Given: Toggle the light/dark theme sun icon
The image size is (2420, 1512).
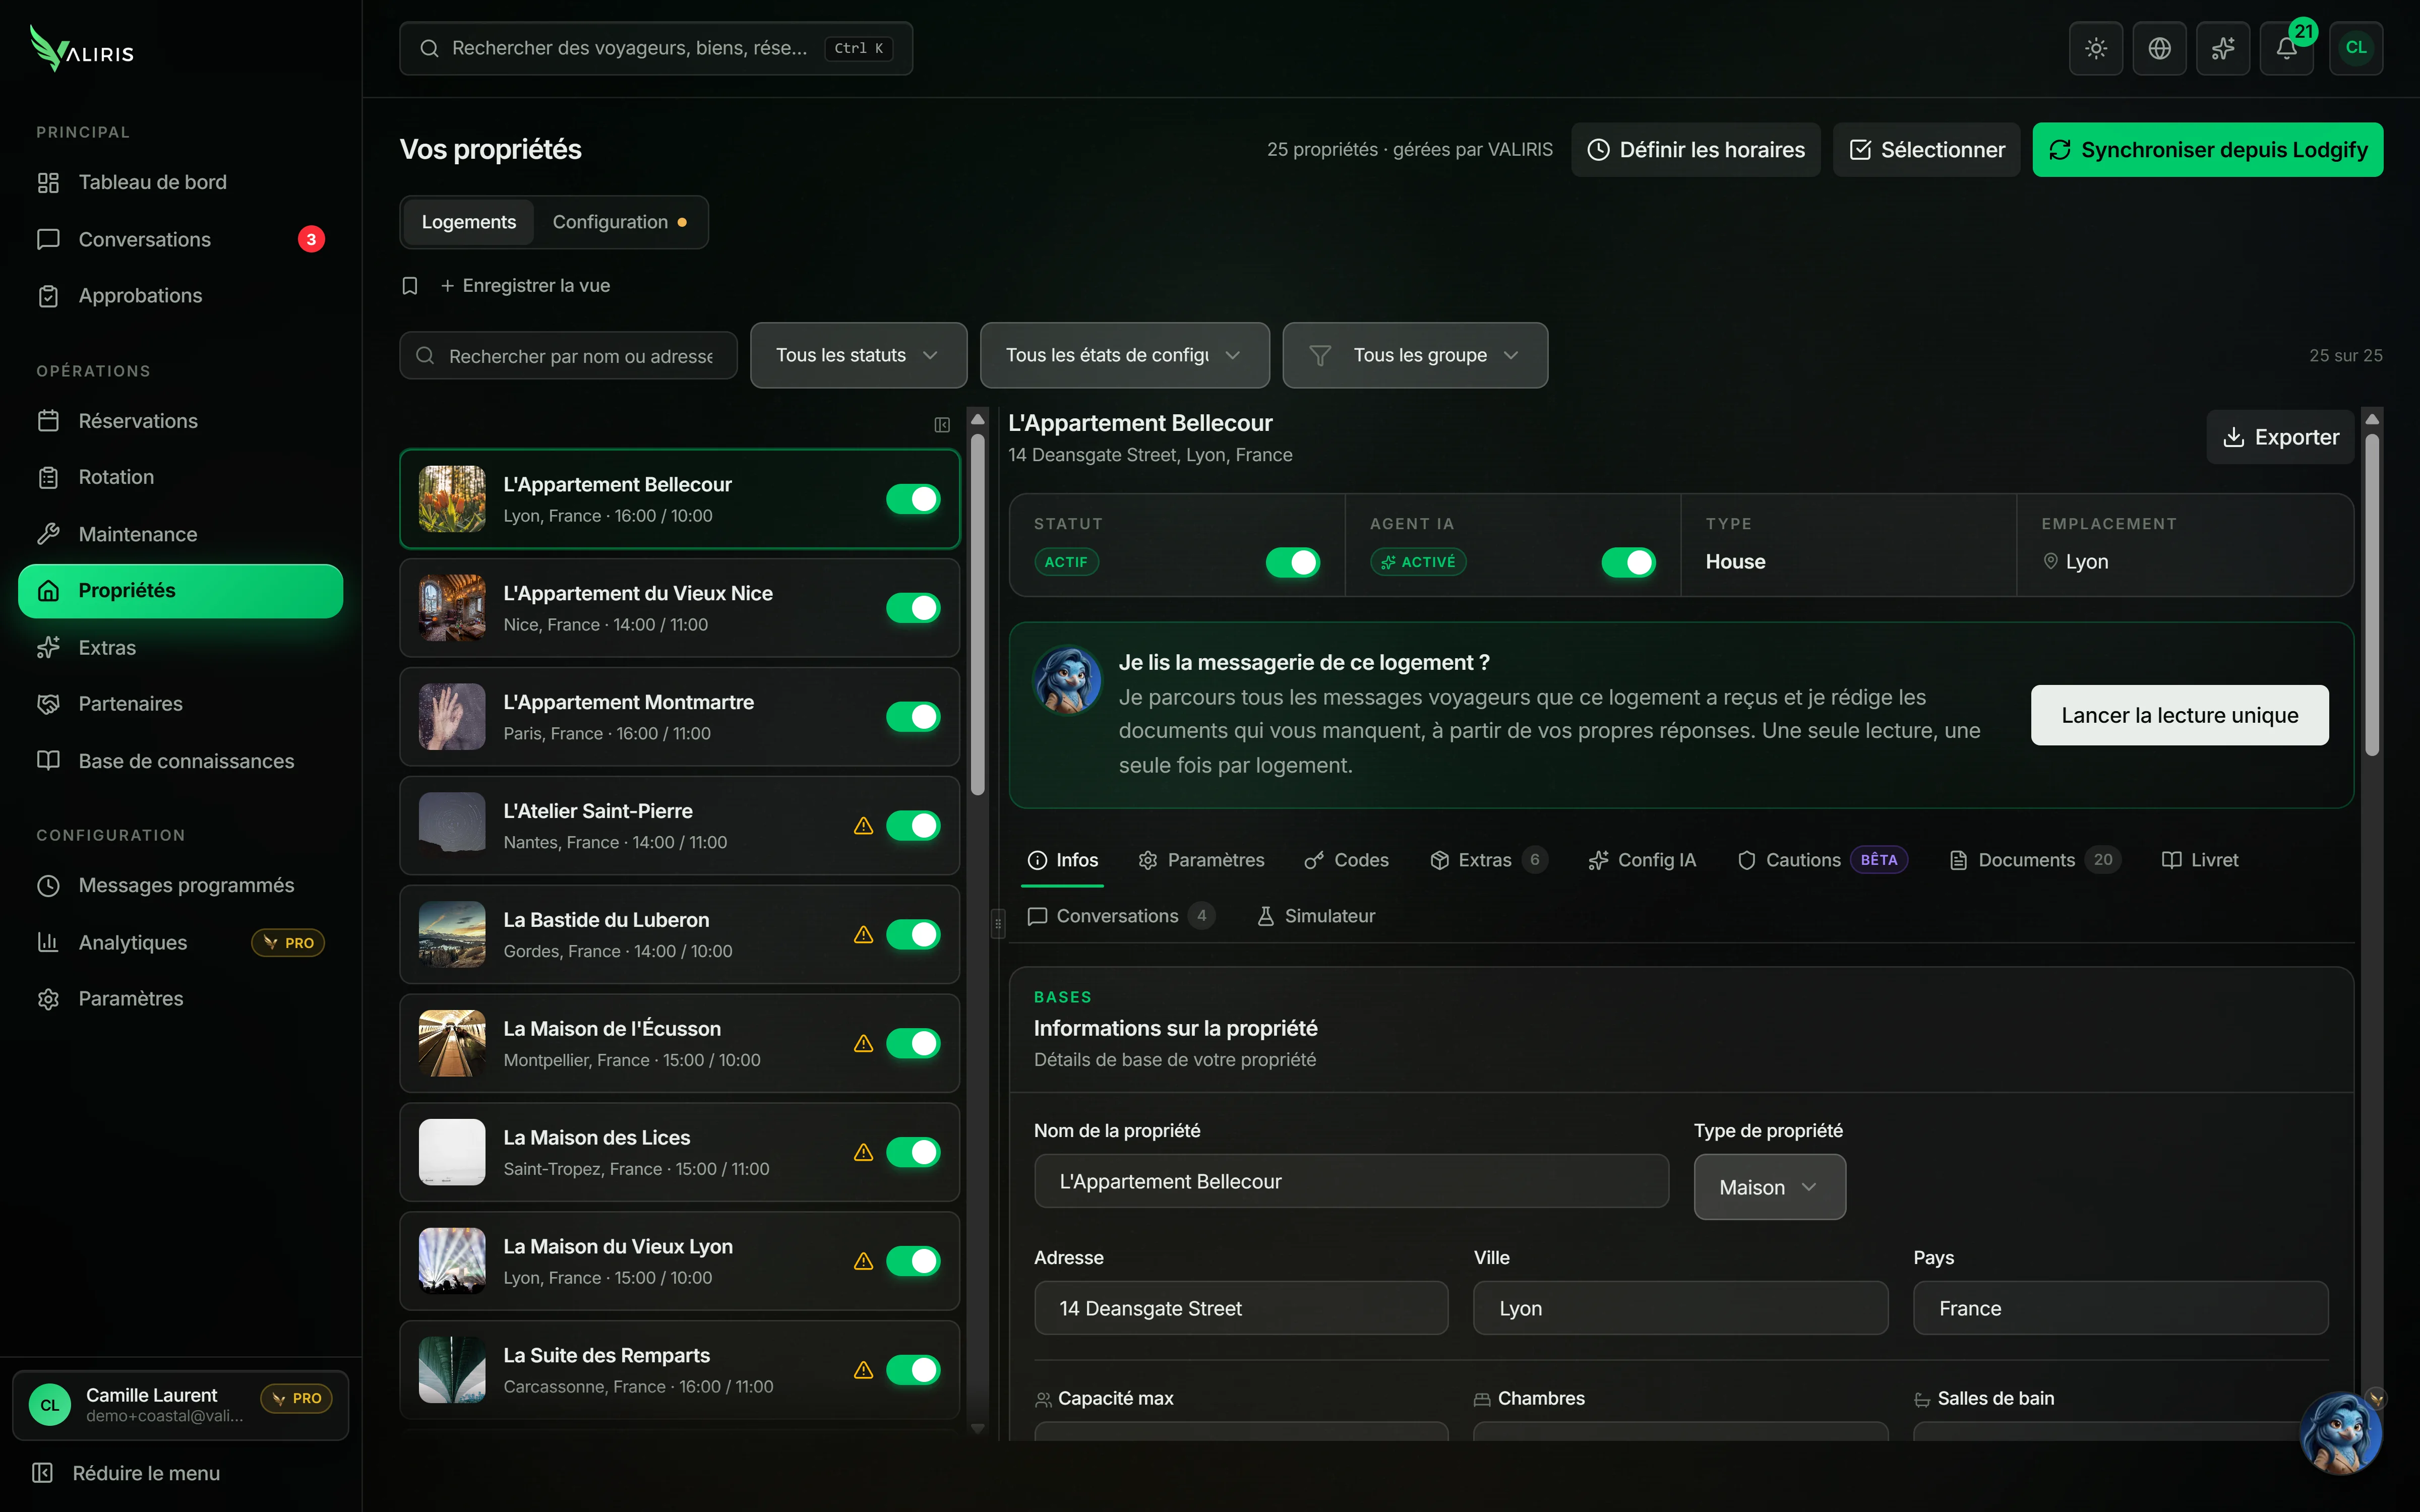Looking at the screenshot, I should 2095,48.
